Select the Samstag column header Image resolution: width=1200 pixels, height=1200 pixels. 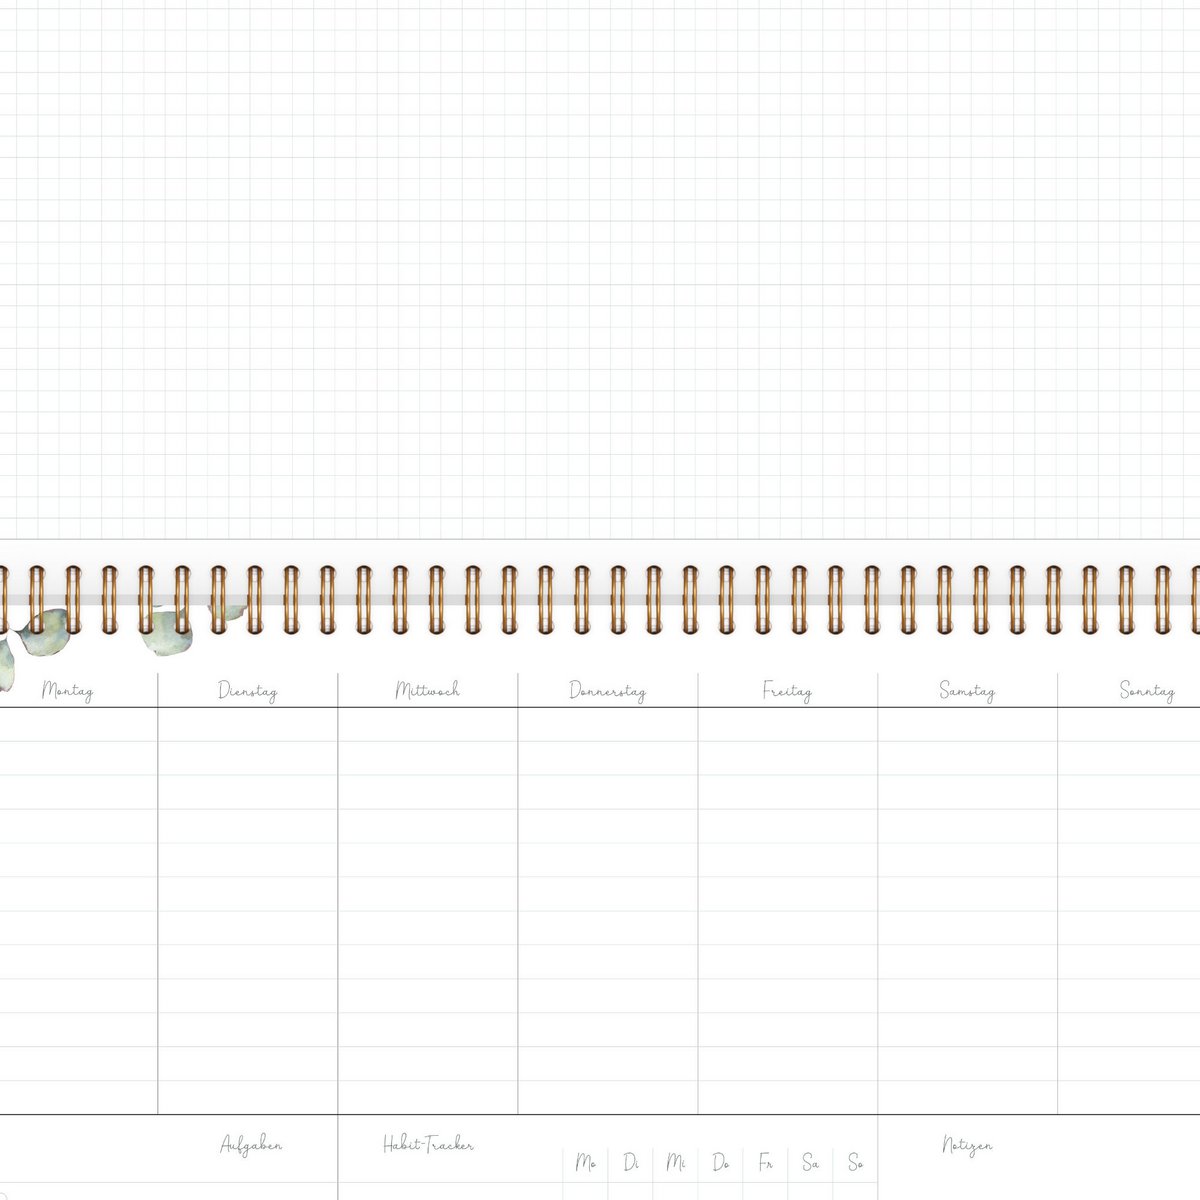[x=967, y=690]
